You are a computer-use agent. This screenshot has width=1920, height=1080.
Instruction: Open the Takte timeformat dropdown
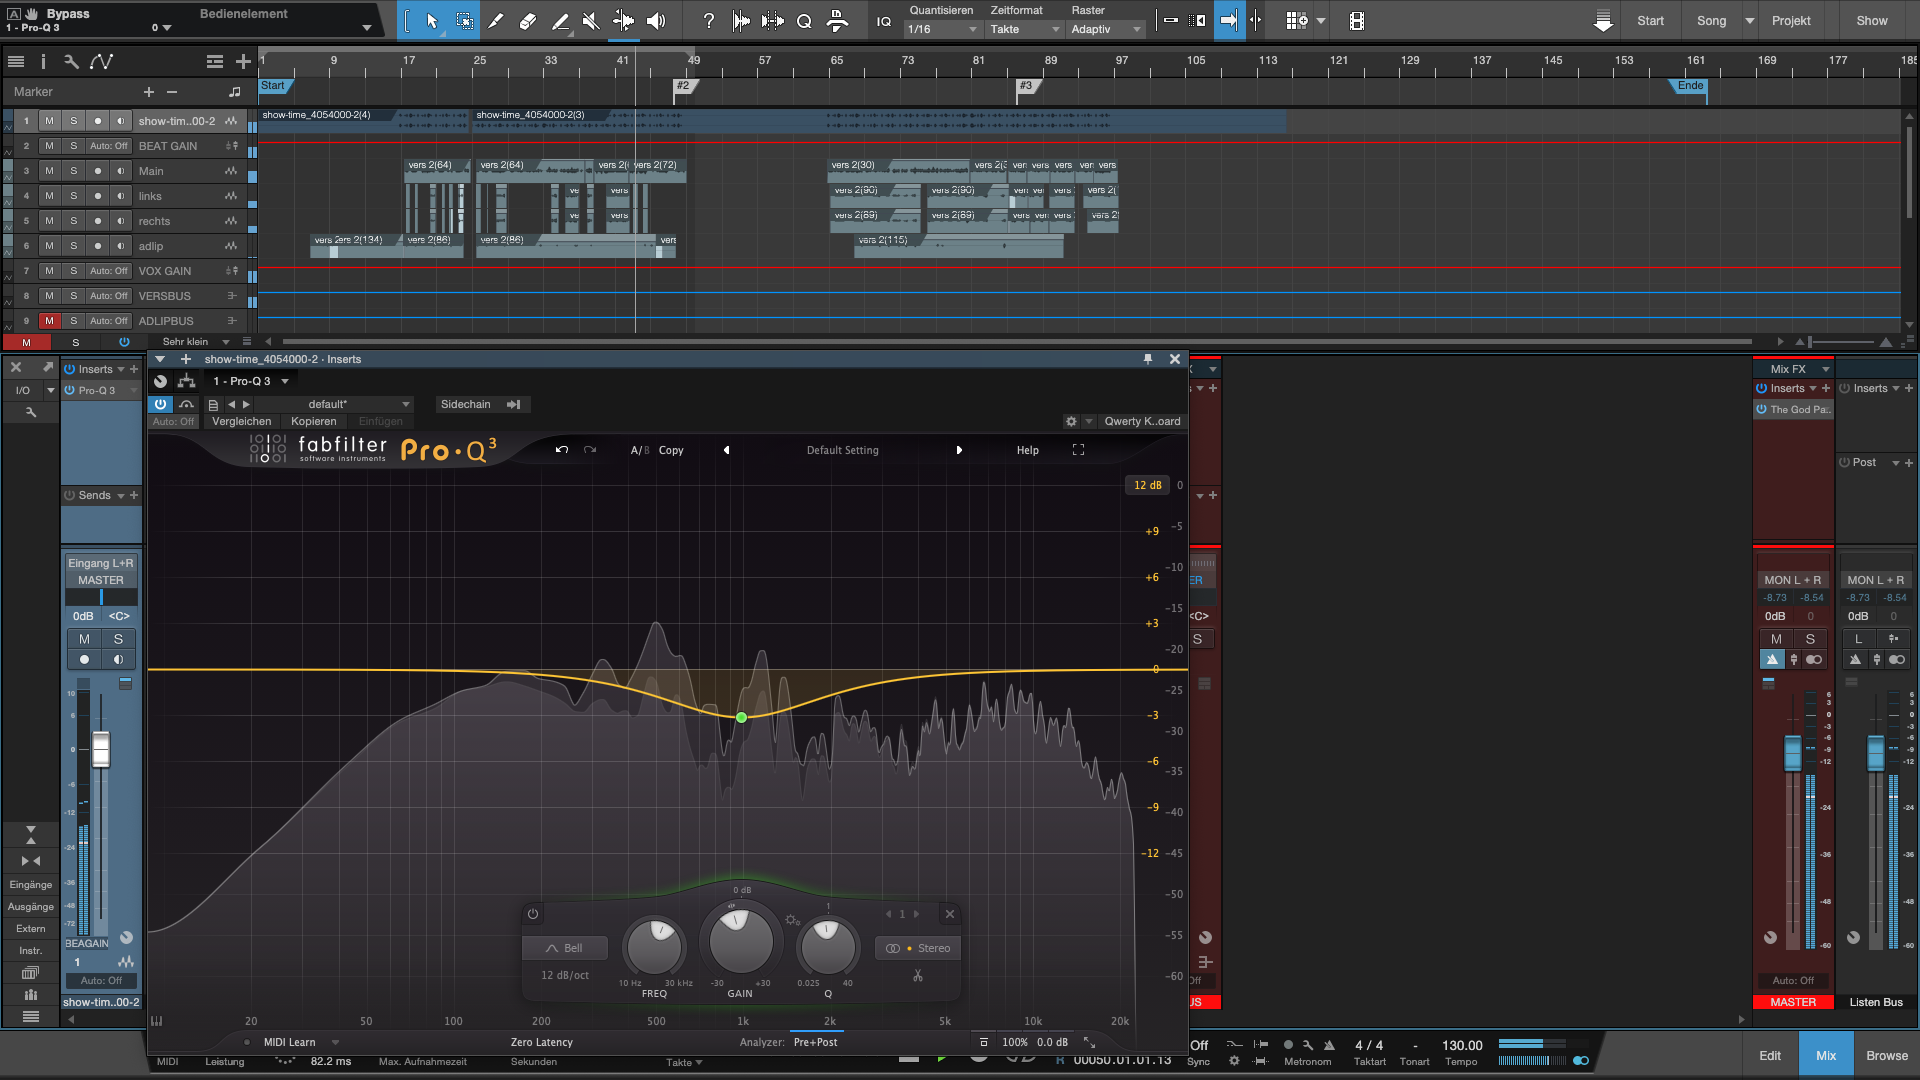(x=1024, y=29)
